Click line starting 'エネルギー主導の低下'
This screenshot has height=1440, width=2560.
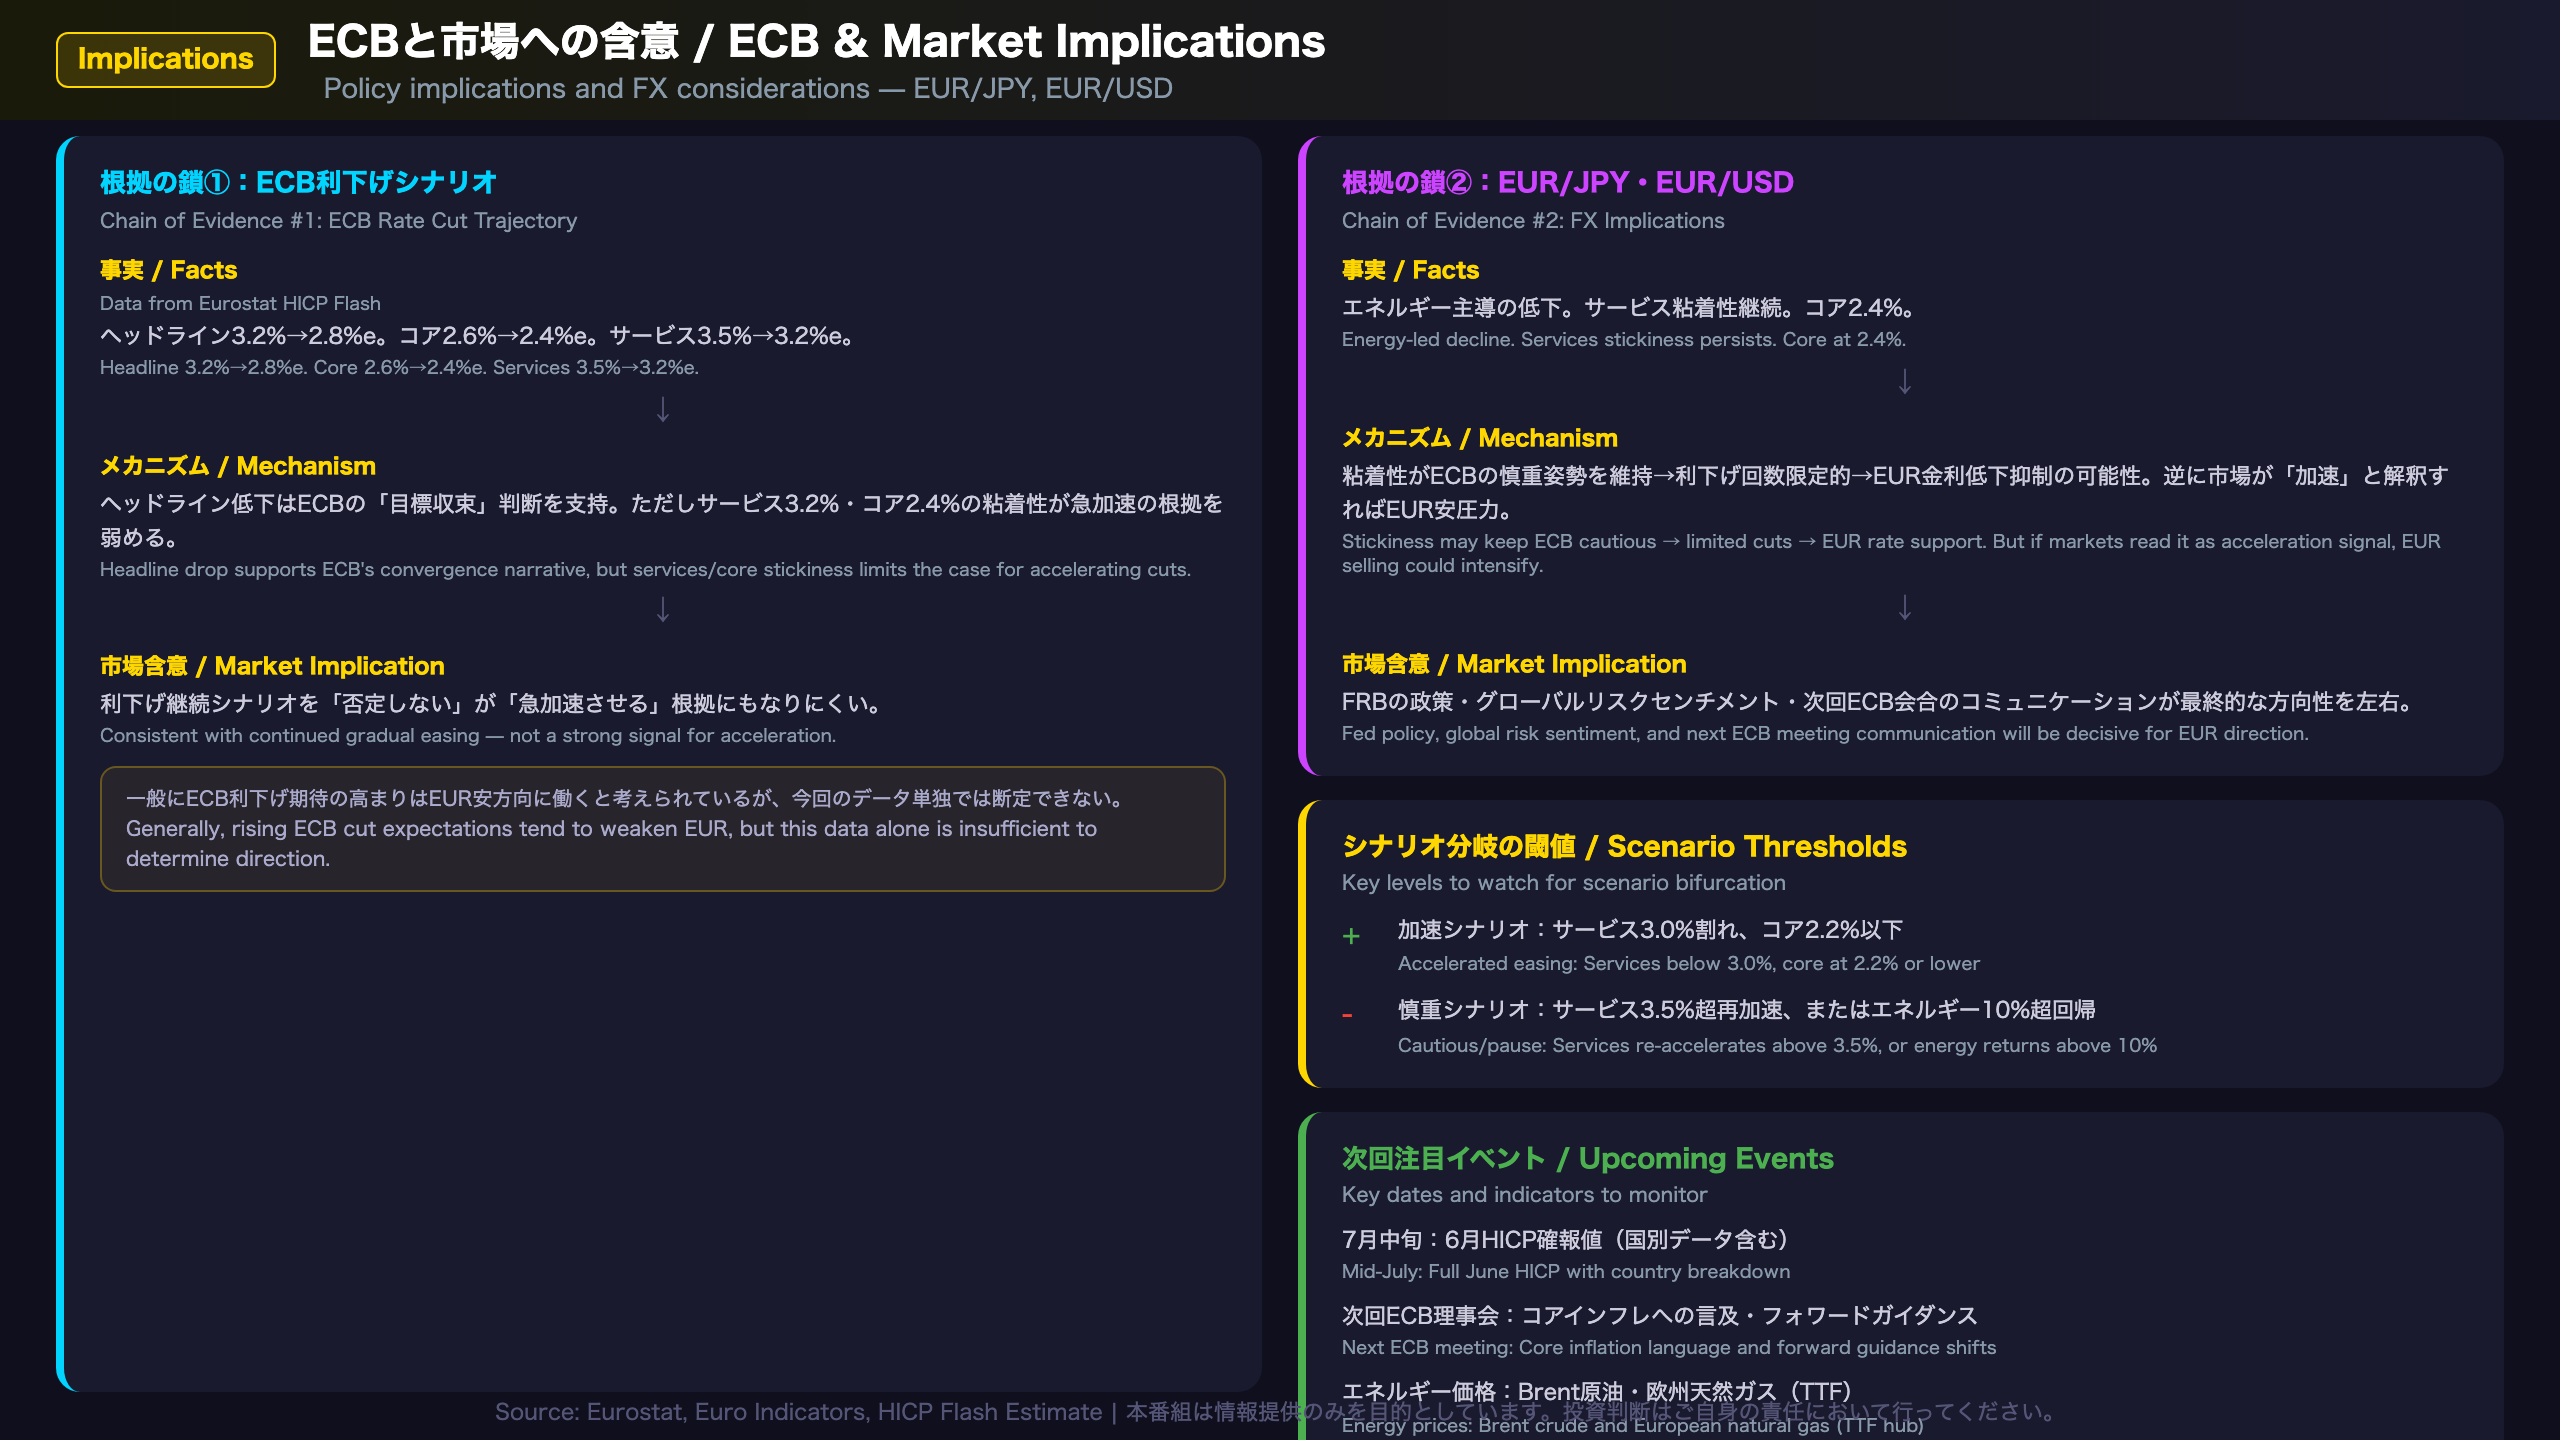(1628, 308)
